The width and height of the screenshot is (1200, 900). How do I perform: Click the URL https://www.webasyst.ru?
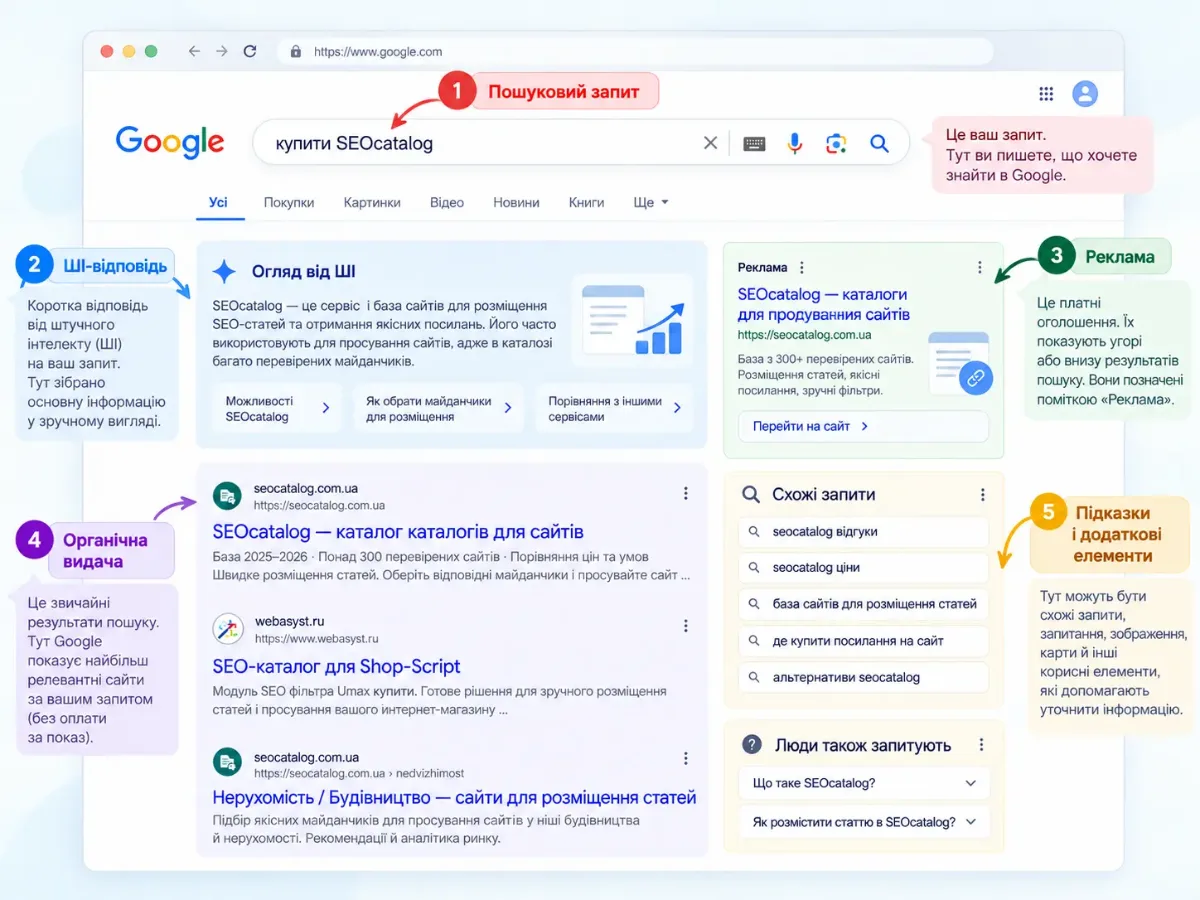[316, 638]
